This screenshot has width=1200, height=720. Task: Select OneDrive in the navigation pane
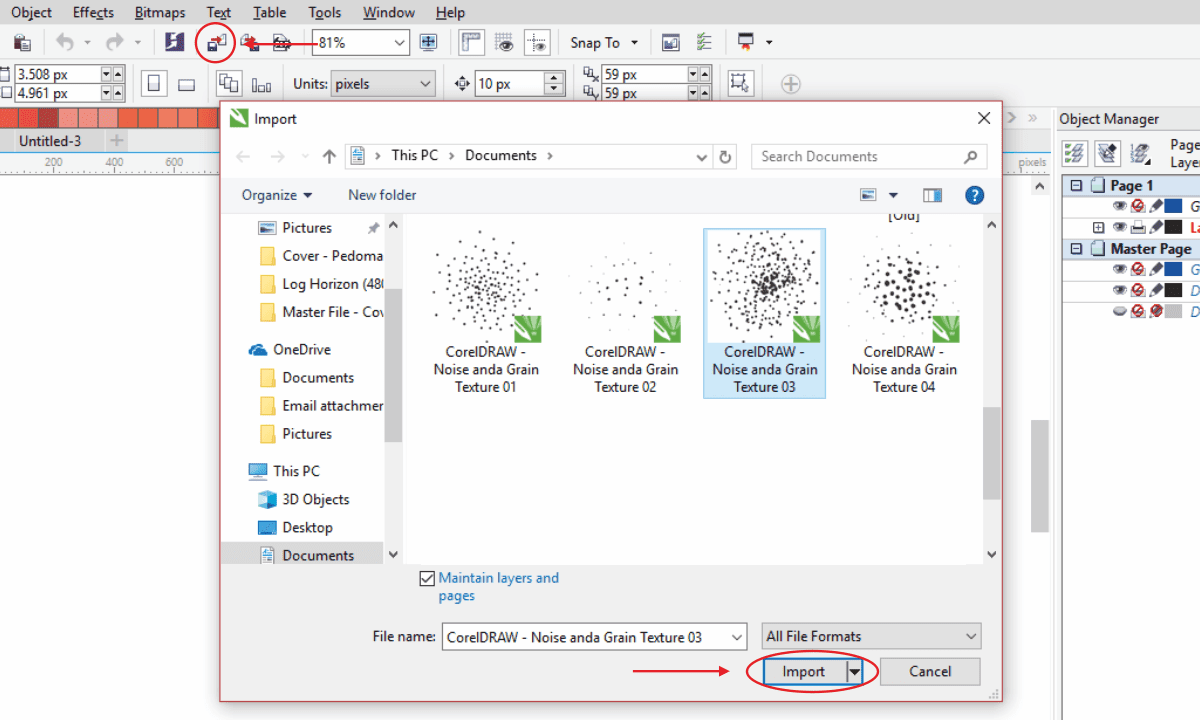tap(301, 349)
